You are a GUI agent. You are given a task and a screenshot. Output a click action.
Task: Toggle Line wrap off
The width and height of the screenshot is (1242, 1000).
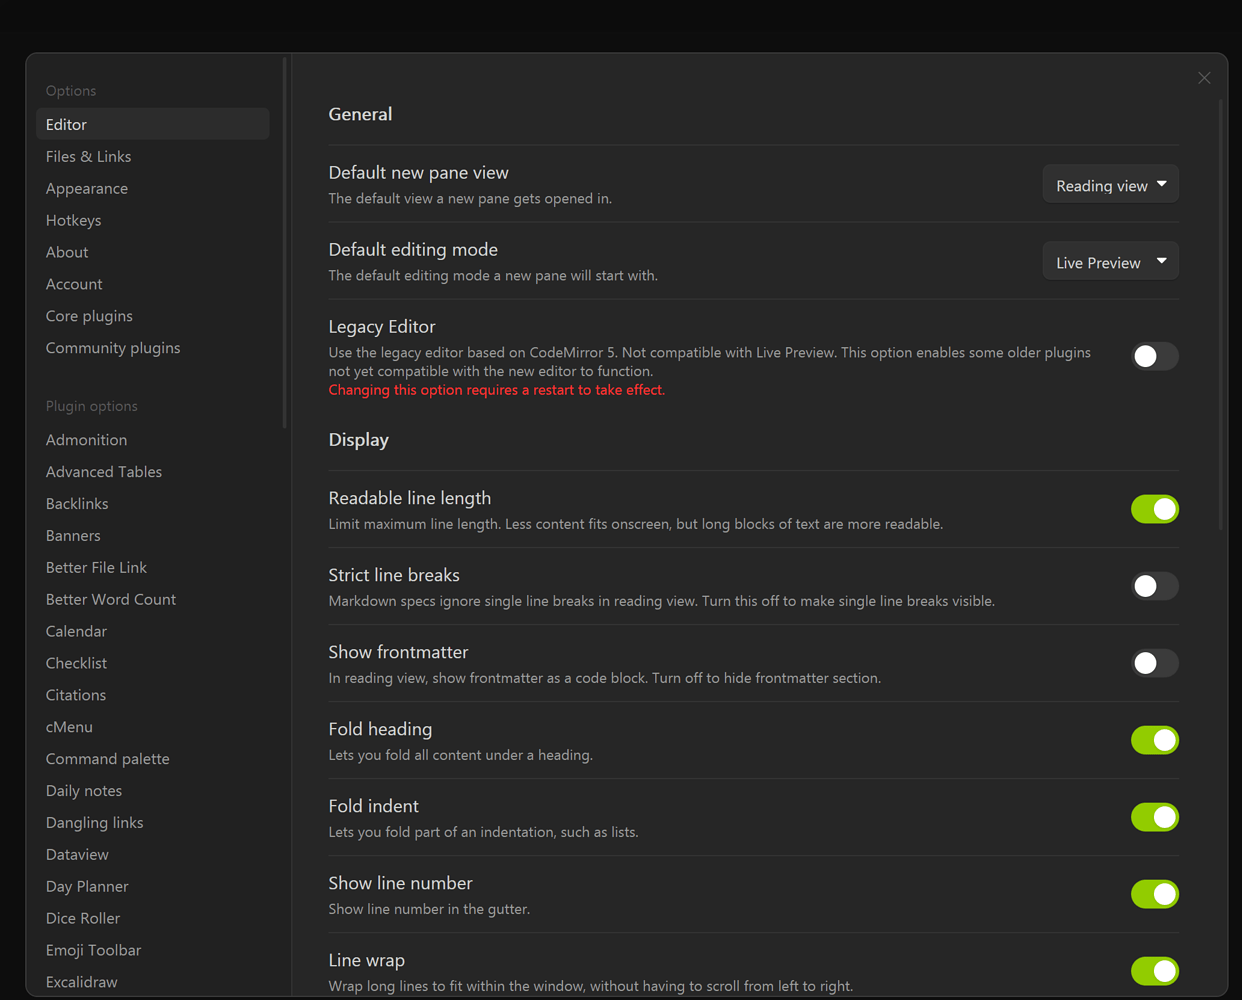[1154, 971]
